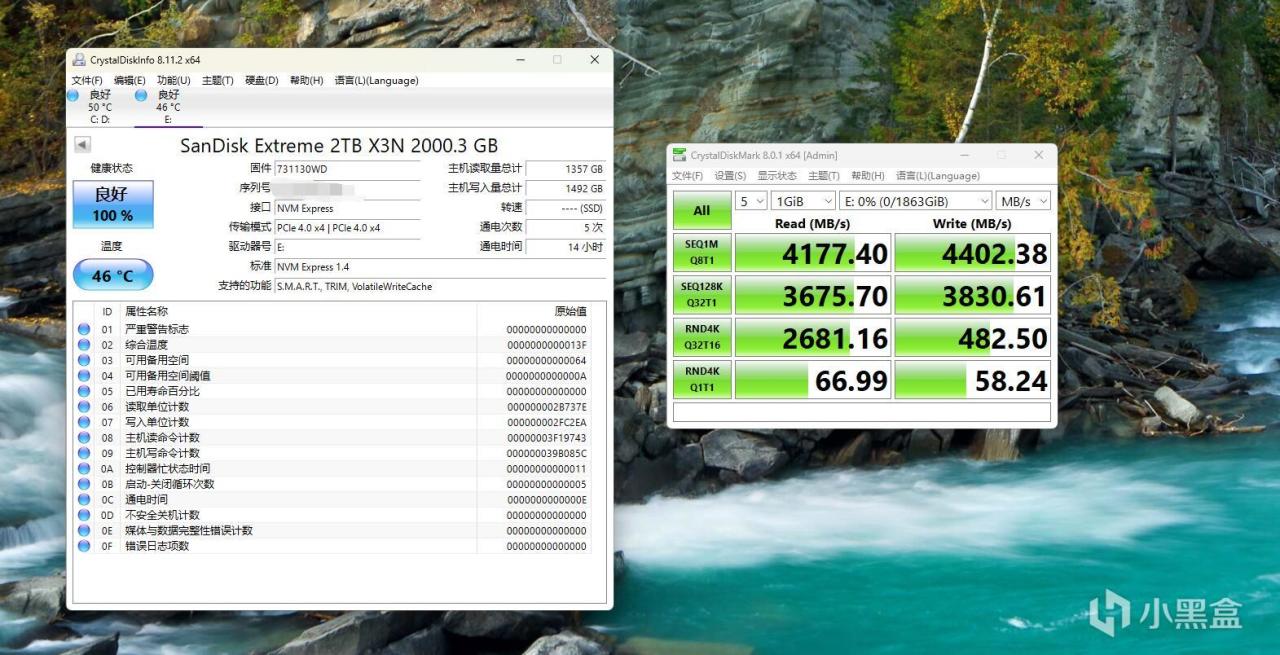Select the C: D: disk status orb
This screenshot has width=1280, height=655.
[73, 95]
